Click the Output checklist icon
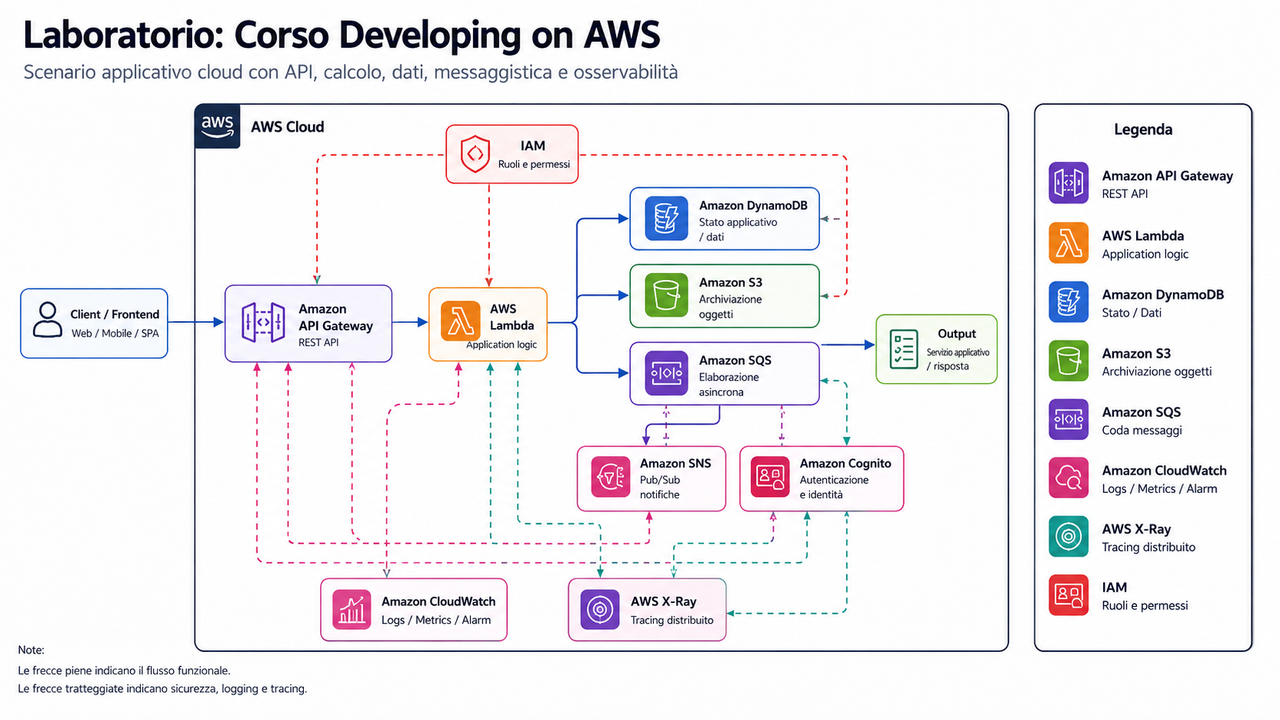Viewport: 1280px width, 720px height. coord(904,348)
